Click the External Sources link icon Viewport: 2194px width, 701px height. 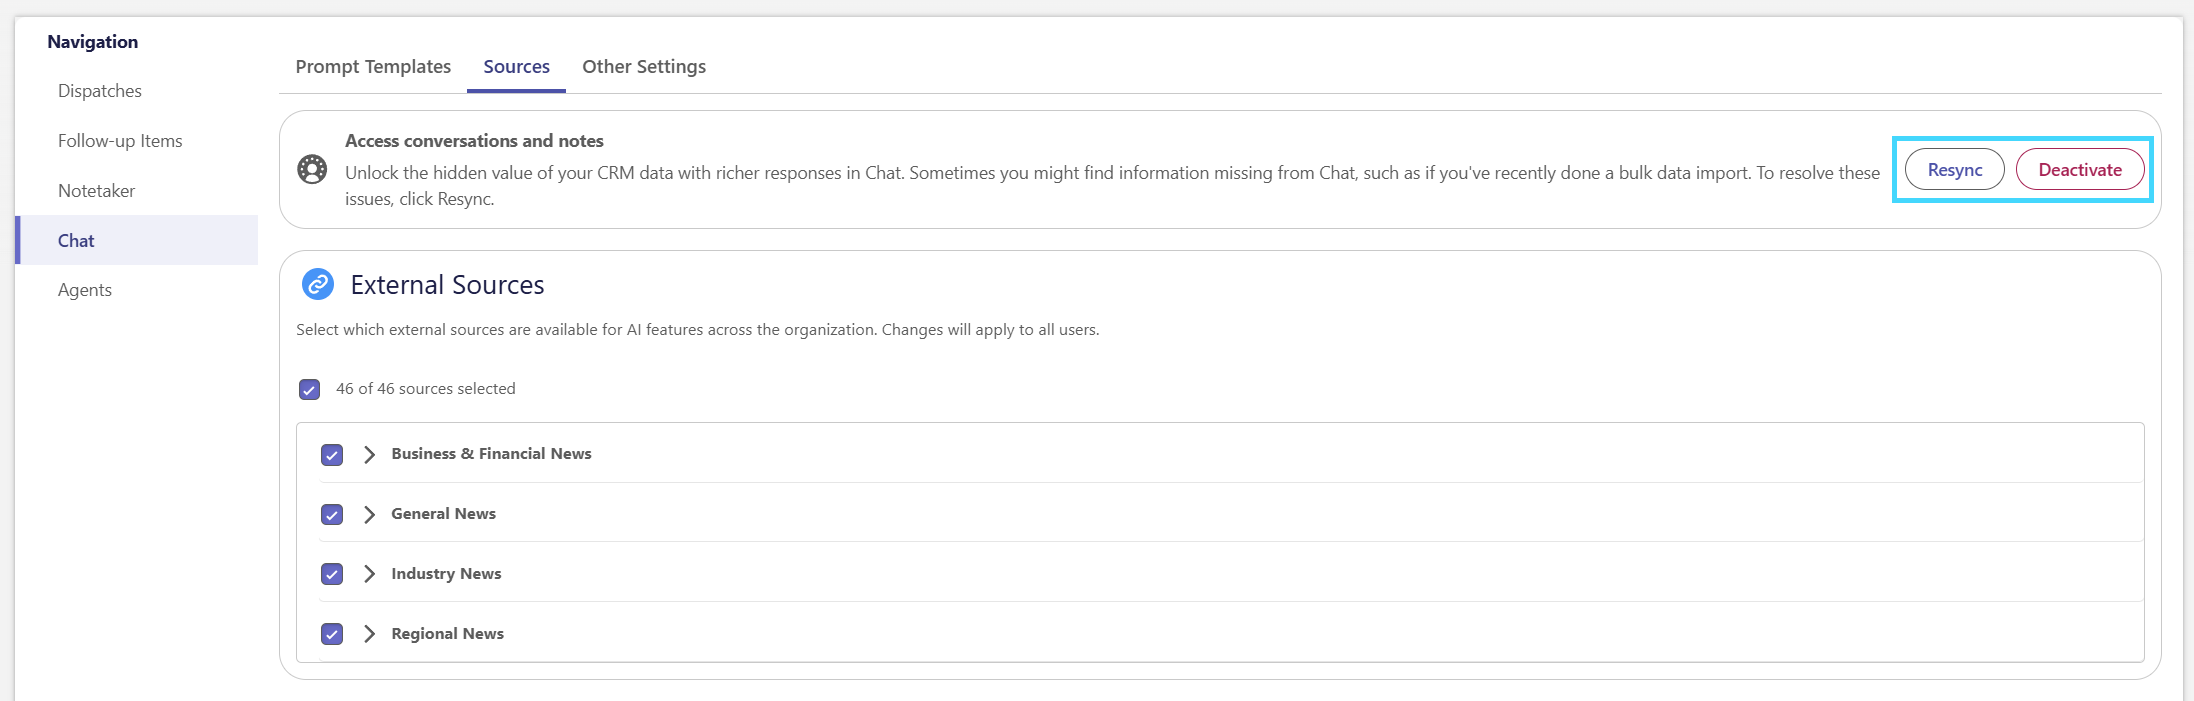point(318,285)
